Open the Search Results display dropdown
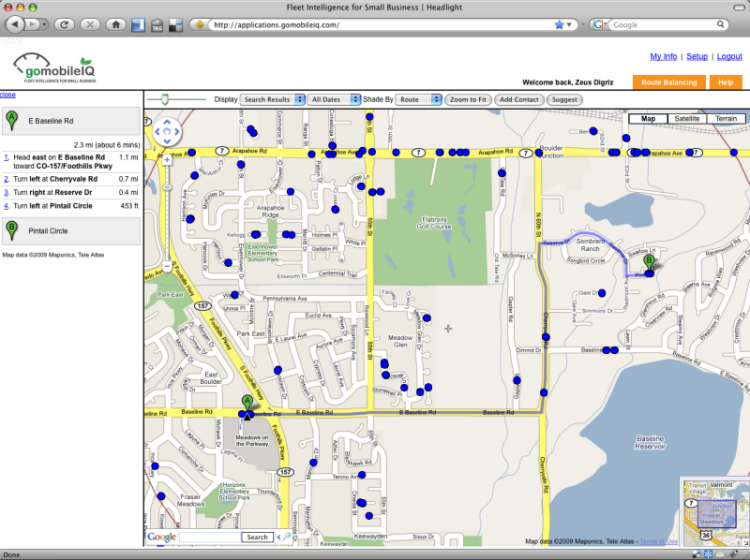The width and height of the screenshot is (750, 560). pyautogui.click(x=271, y=100)
